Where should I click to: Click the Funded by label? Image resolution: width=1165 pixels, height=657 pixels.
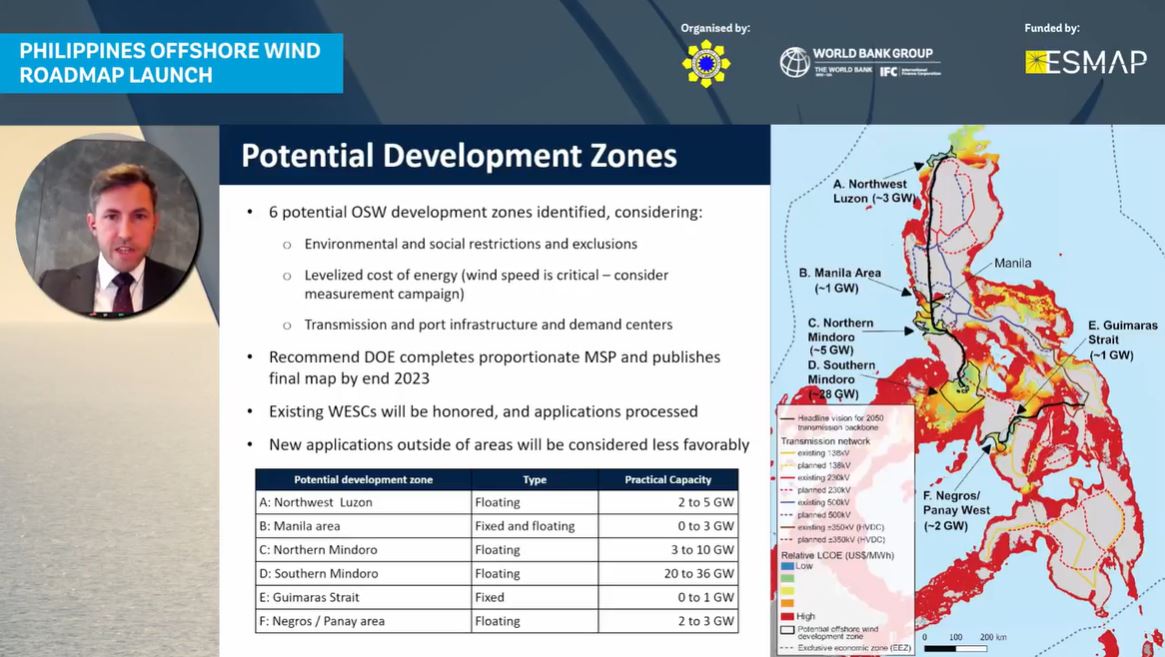pyautogui.click(x=1051, y=28)
